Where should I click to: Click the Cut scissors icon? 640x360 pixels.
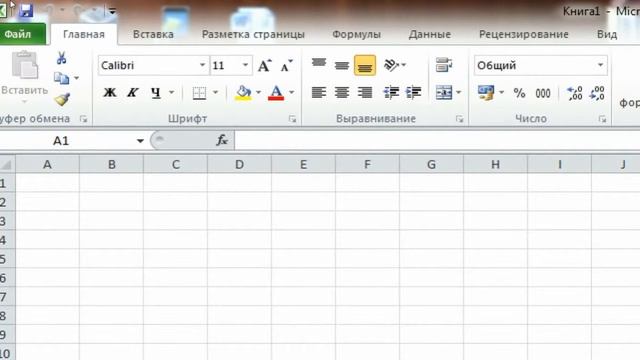click(x=61, y=58)
